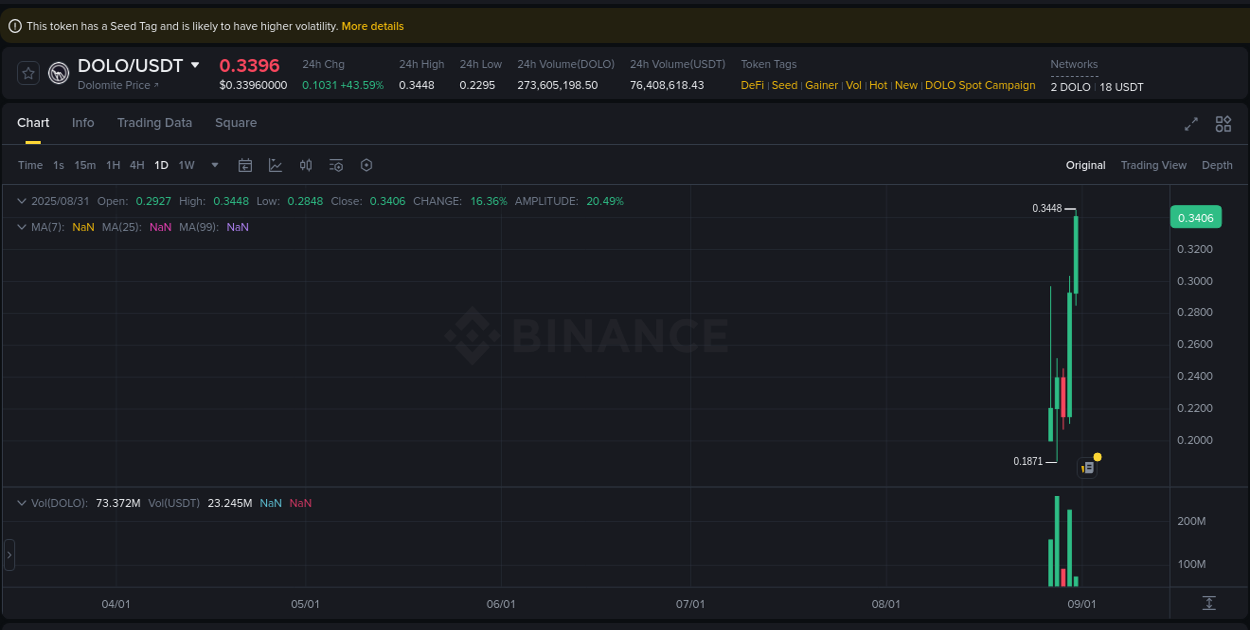The image size is (1250, 630).
Task: Collapse the MA(7) indicator row
Action: (x=20, y=227)
